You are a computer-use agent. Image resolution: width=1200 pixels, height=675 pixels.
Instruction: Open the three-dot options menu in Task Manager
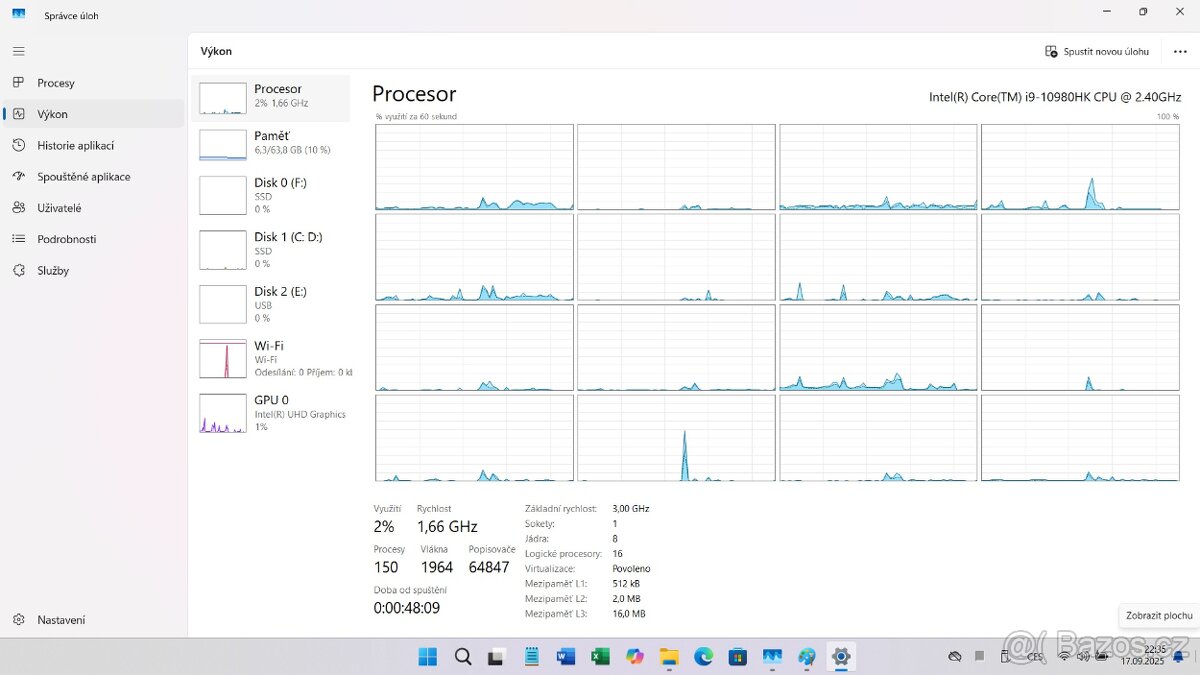pyautogui.click(x=1178, y=51)
